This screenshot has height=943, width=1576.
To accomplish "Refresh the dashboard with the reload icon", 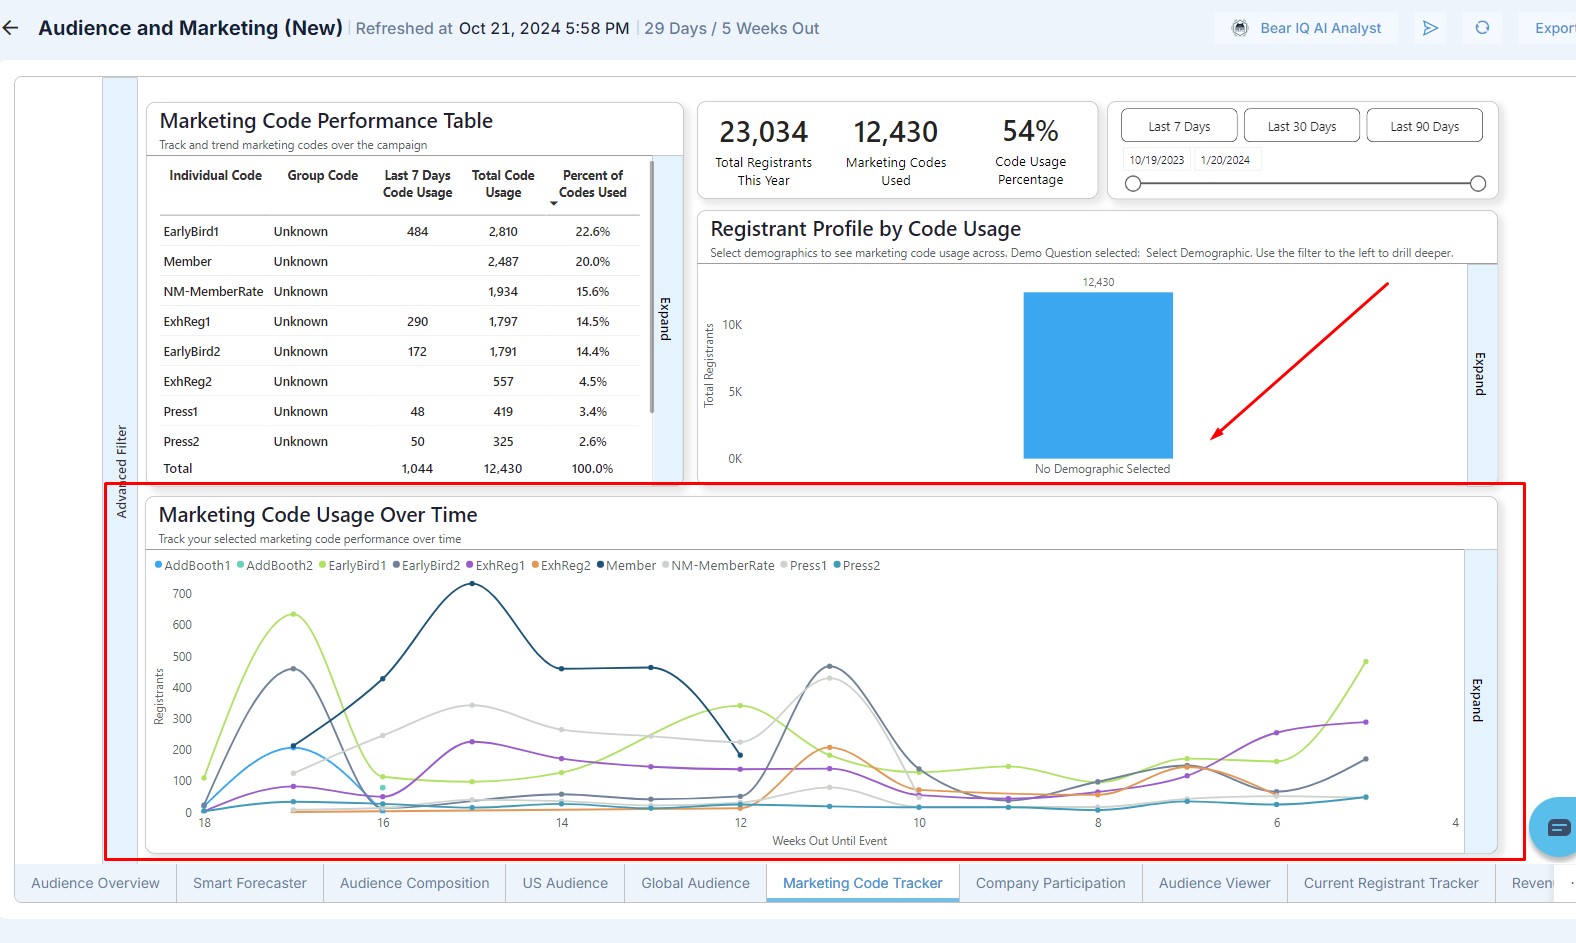I will pos(1482,28).
